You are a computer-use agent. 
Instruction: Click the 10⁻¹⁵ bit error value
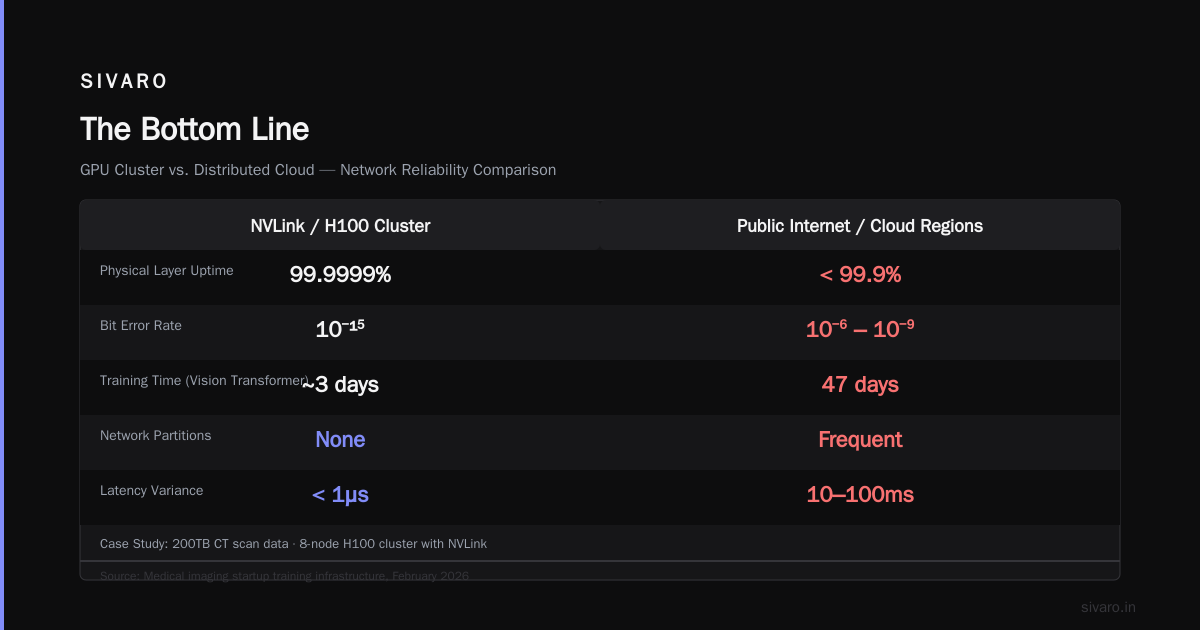340,328
